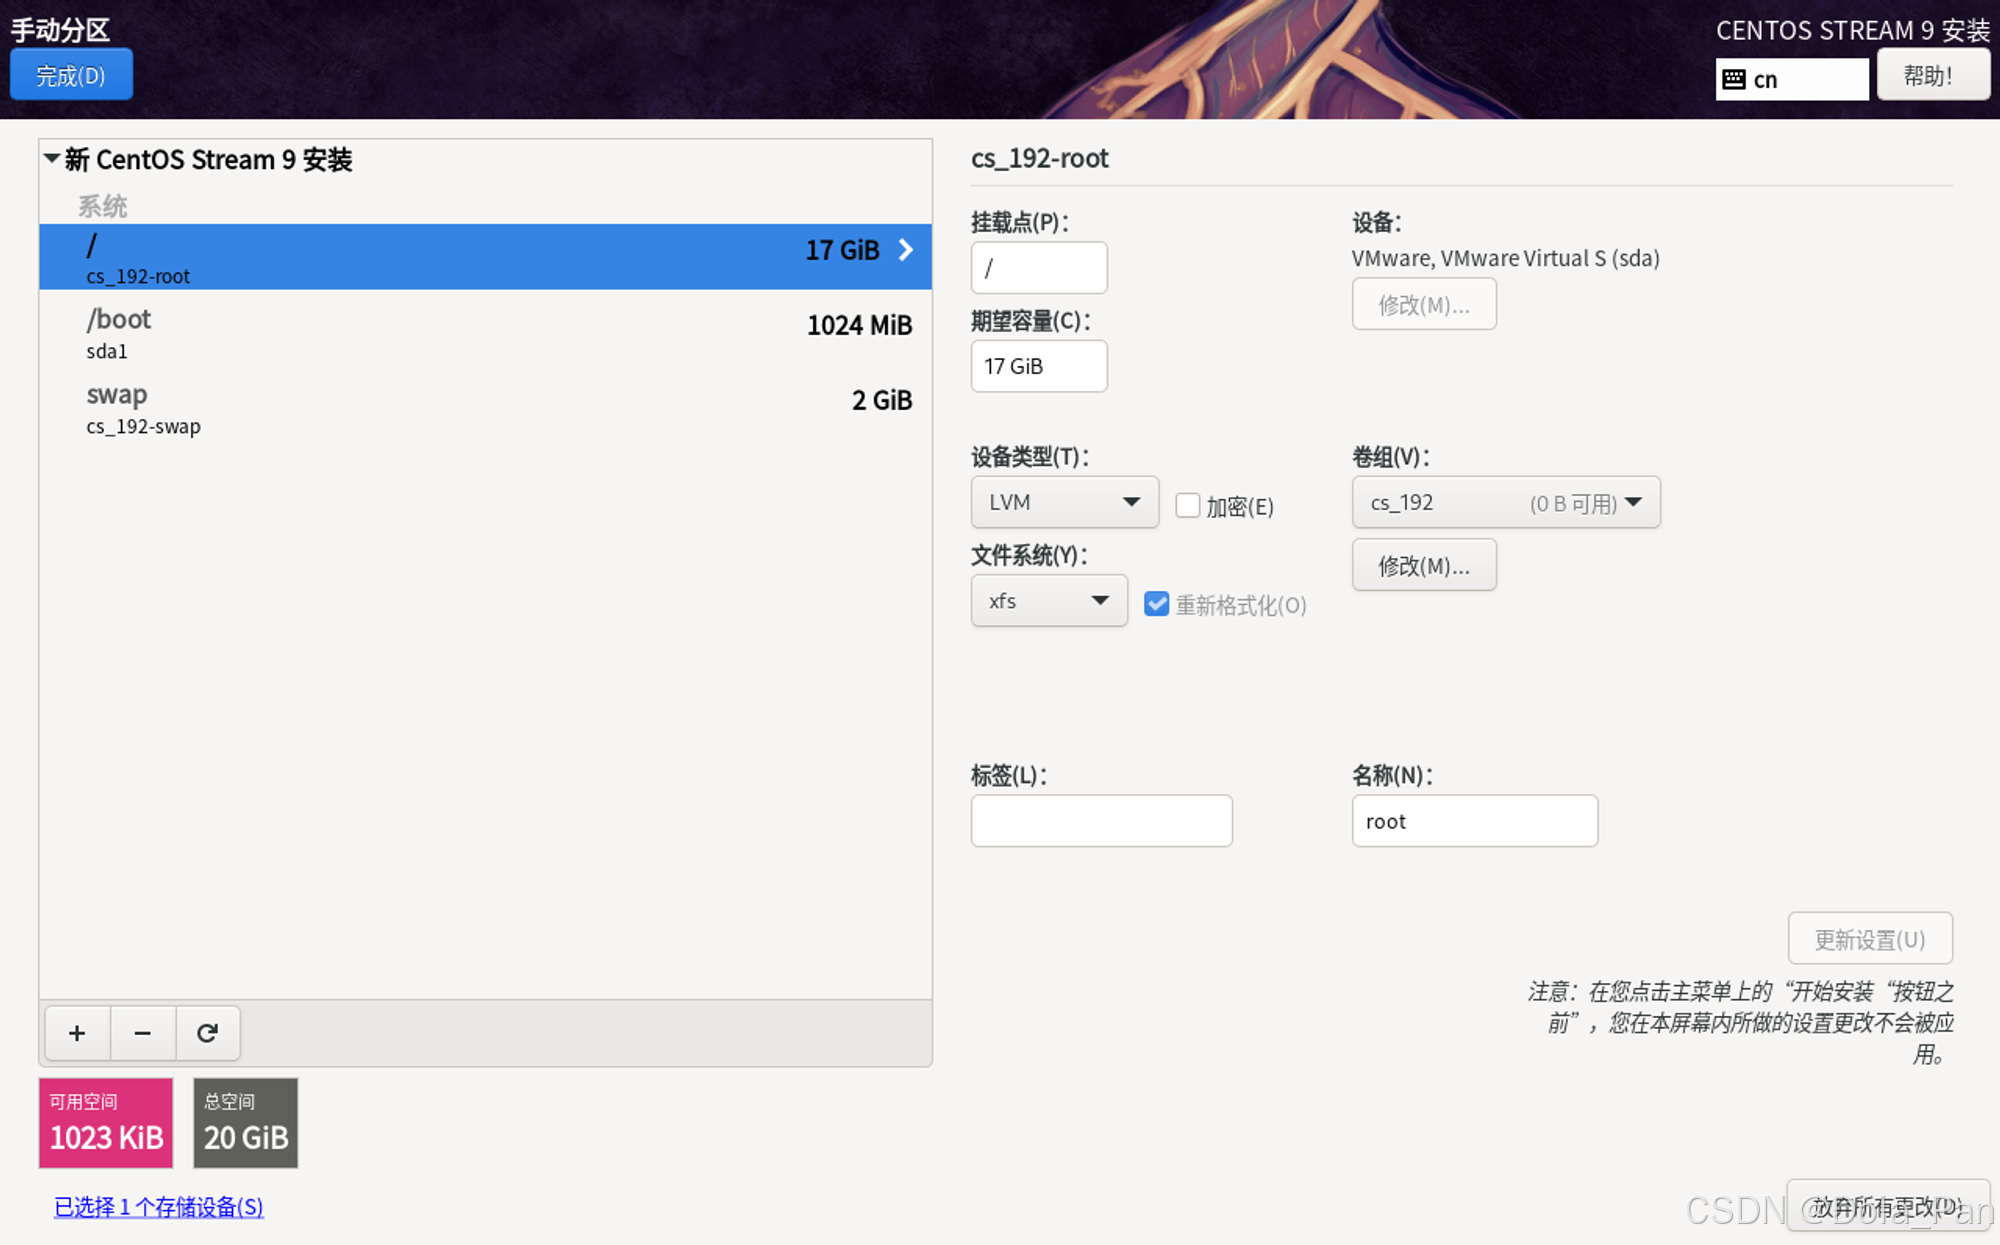The width and height of the screenshot is (2000, 1245).
Task: Select the /boot sda1 partition row
Action: [x=485, y=332]
